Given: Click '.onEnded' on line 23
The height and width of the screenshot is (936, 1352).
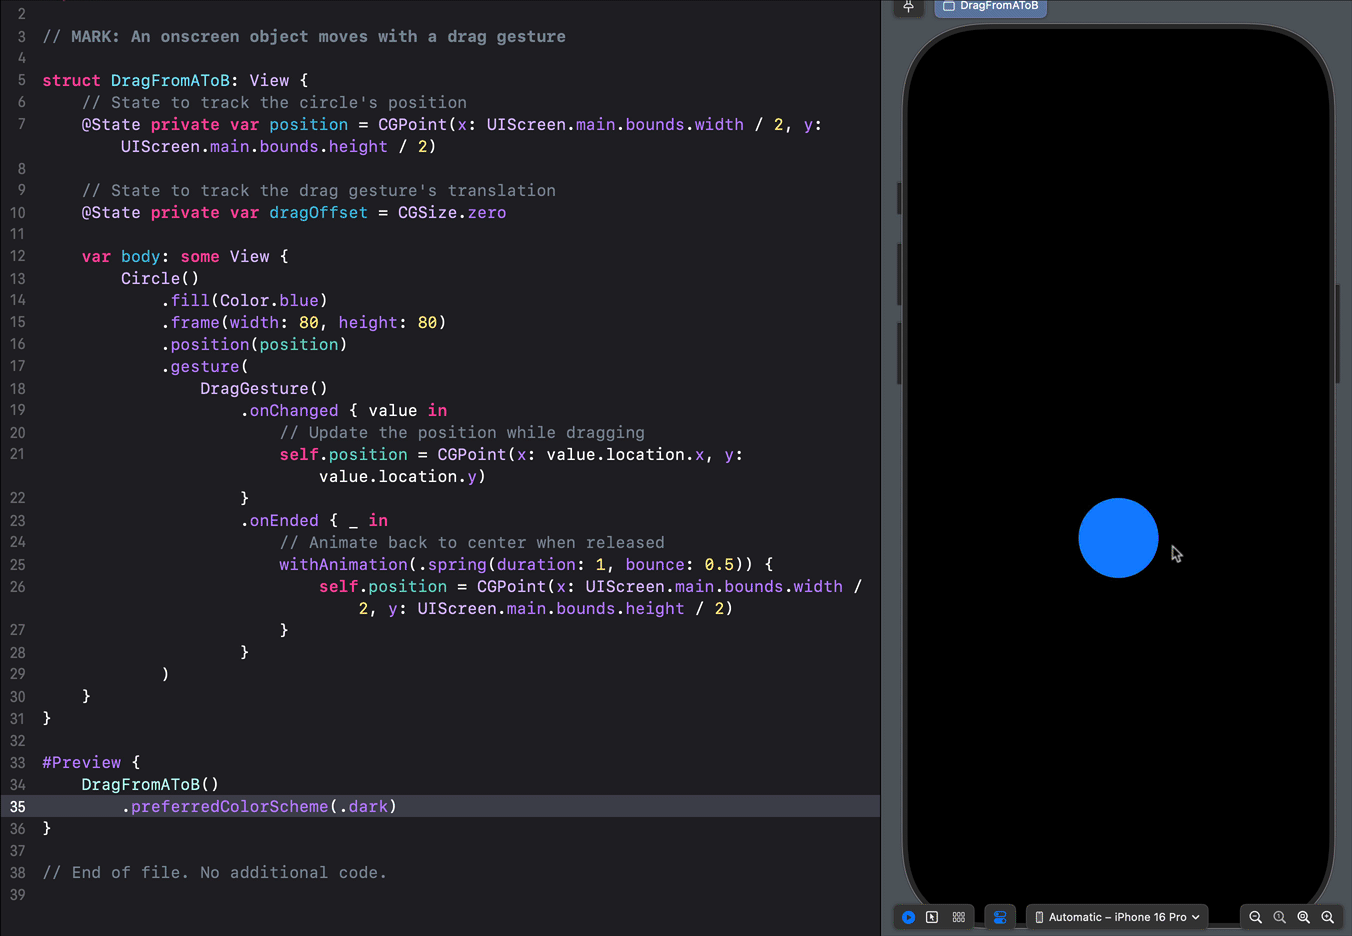Looking at the screenshot, I should 279,521.
